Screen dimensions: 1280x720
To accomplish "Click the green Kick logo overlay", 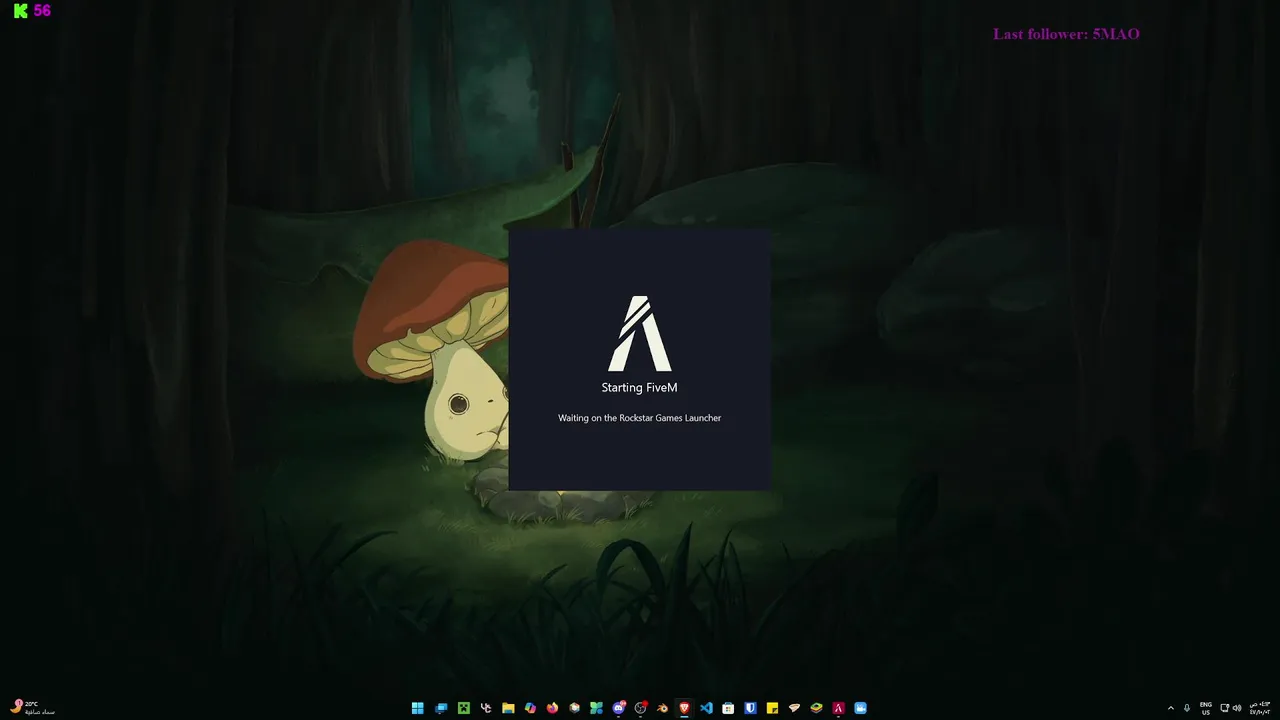I will (20, 10).
